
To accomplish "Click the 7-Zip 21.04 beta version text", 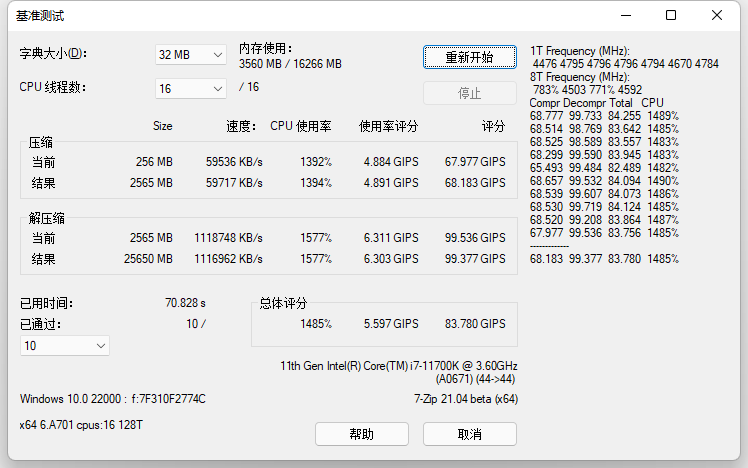I will coord(465,399).
